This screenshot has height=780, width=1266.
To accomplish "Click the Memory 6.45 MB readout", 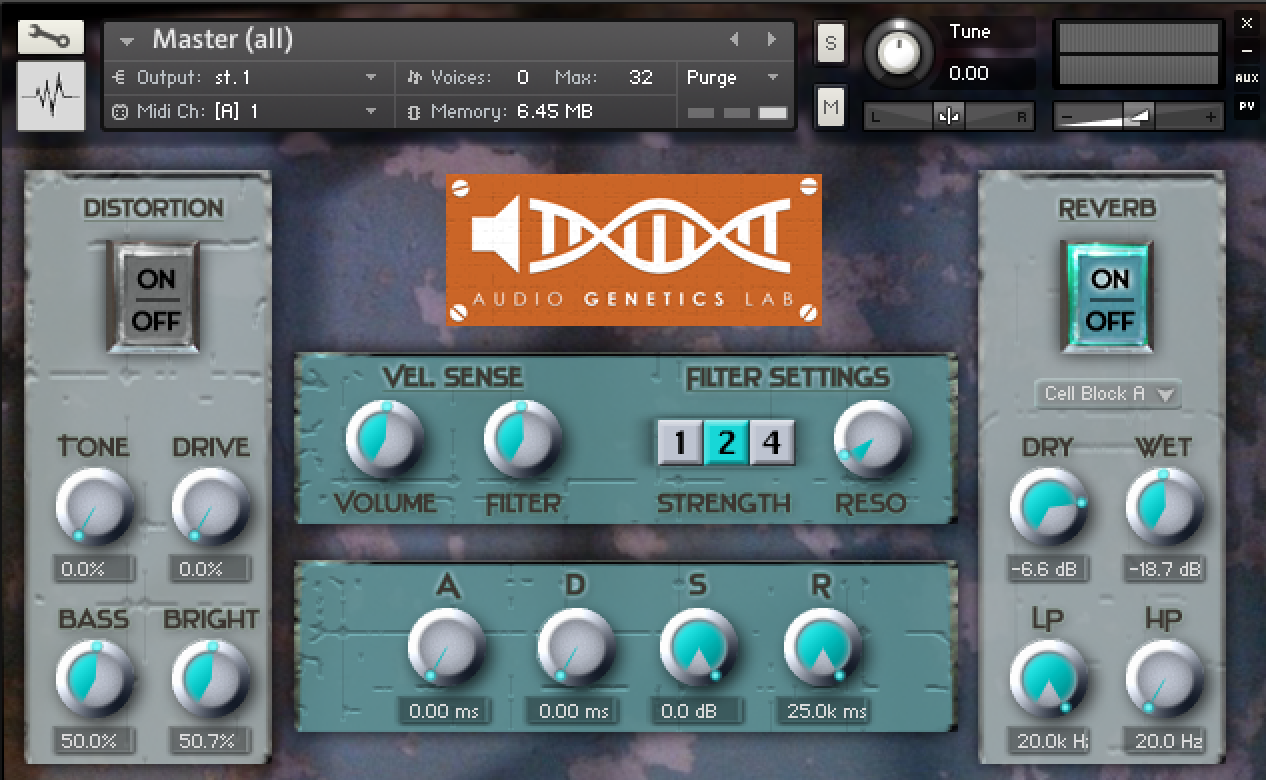I will click(555, 111).
